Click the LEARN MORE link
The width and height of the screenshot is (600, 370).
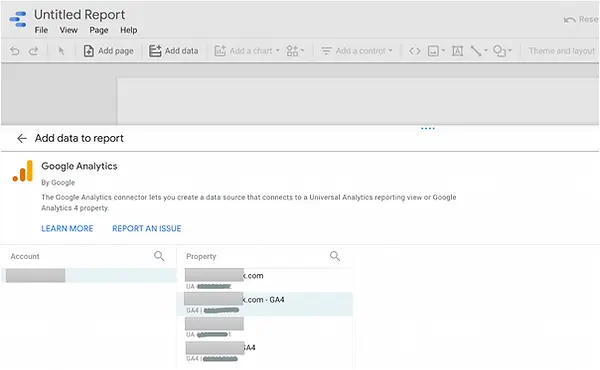pos(67,228)
